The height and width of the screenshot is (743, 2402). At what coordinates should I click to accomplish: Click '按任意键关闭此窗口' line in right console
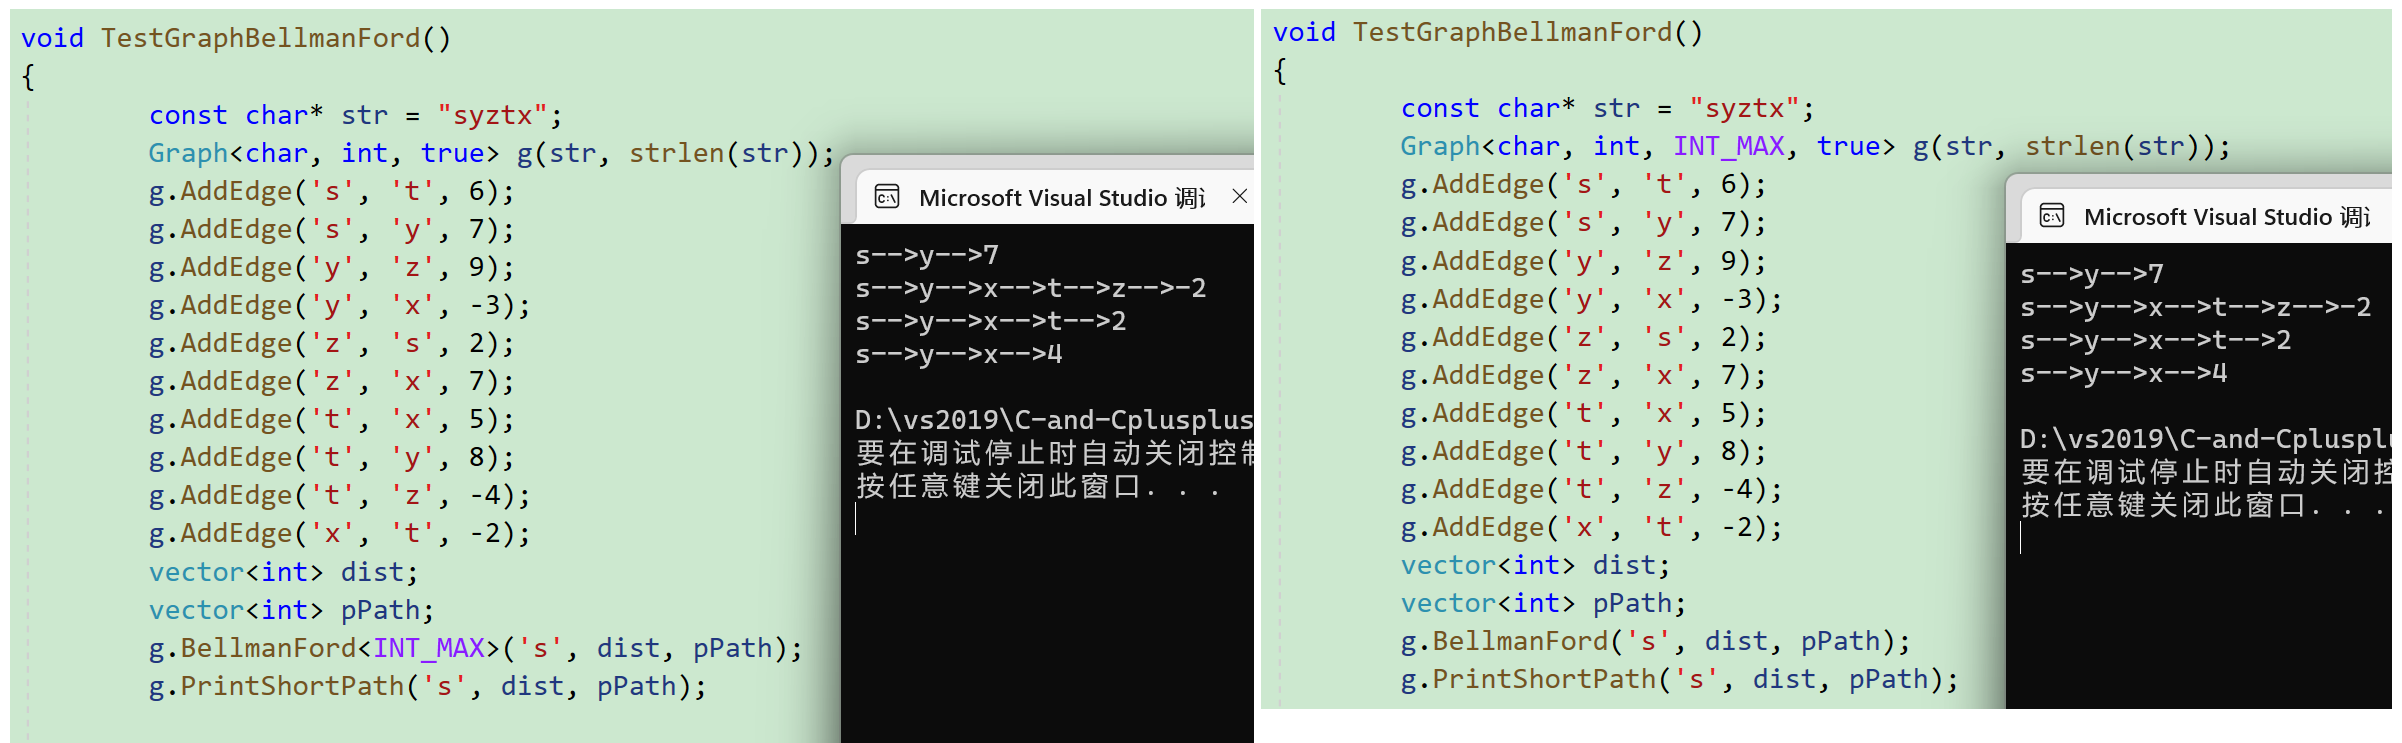pos(2203,505)
